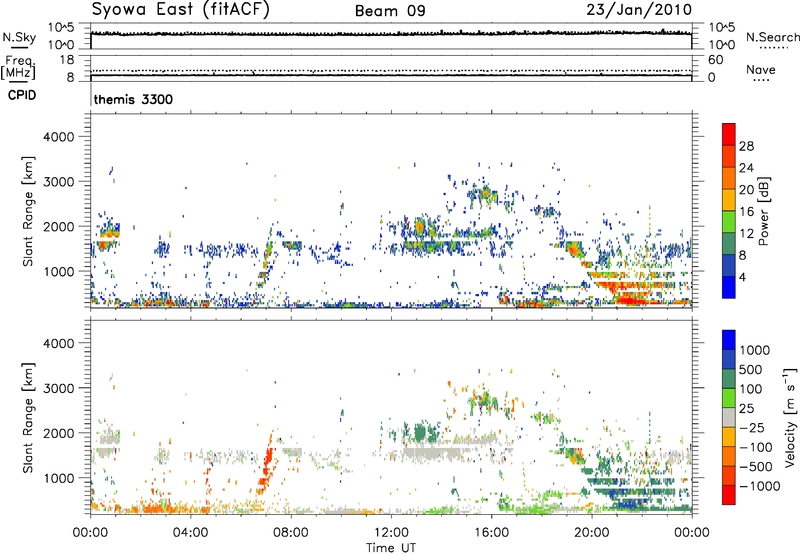
Task: Click the '4000' tick on velocity panel
Action: pos(59,343)
